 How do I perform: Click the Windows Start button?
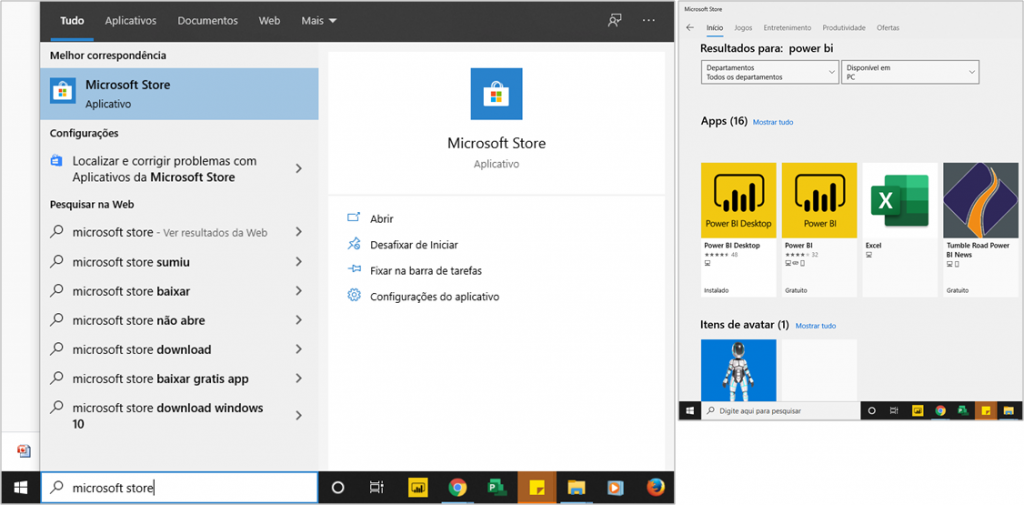[x=19, y=487]
